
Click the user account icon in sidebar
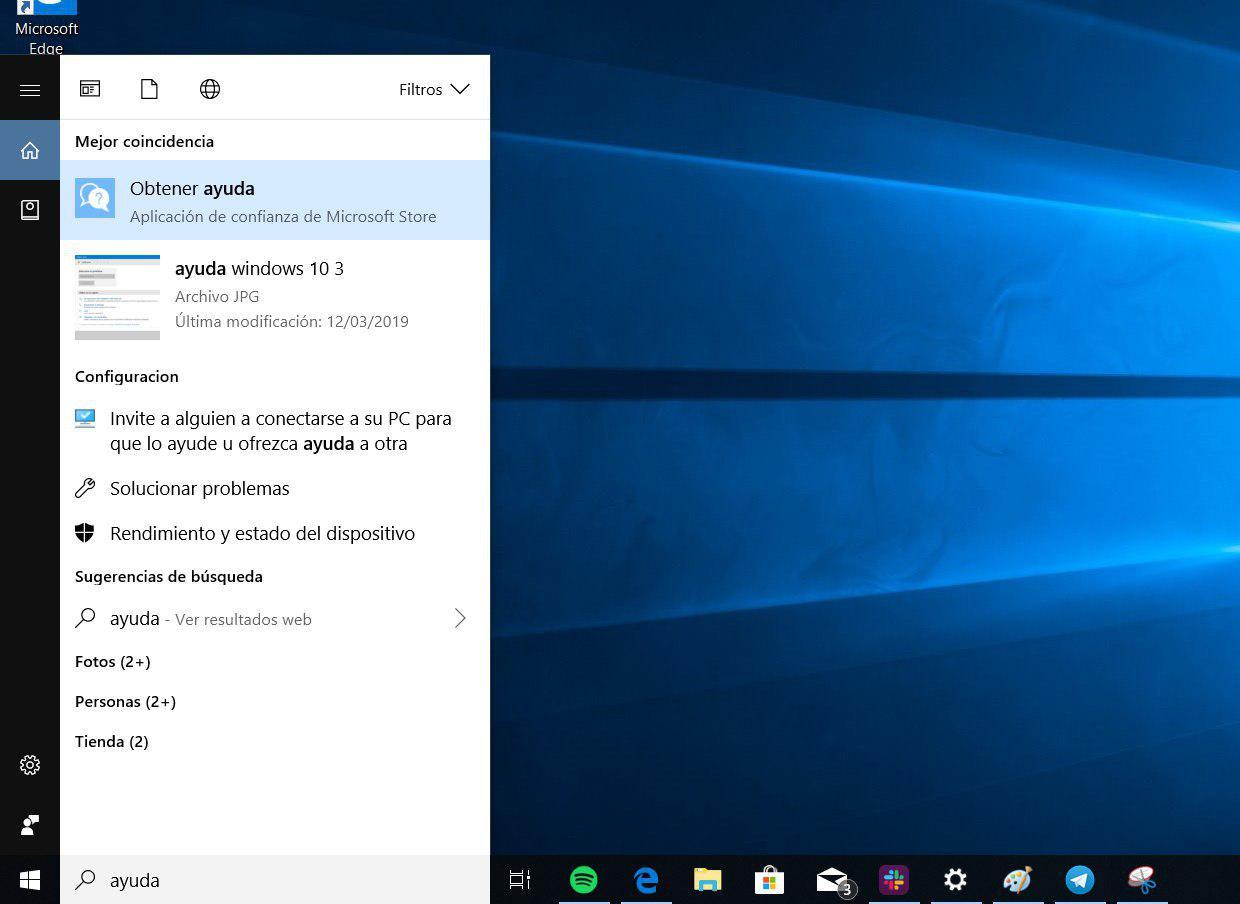(x=29, y=825)
